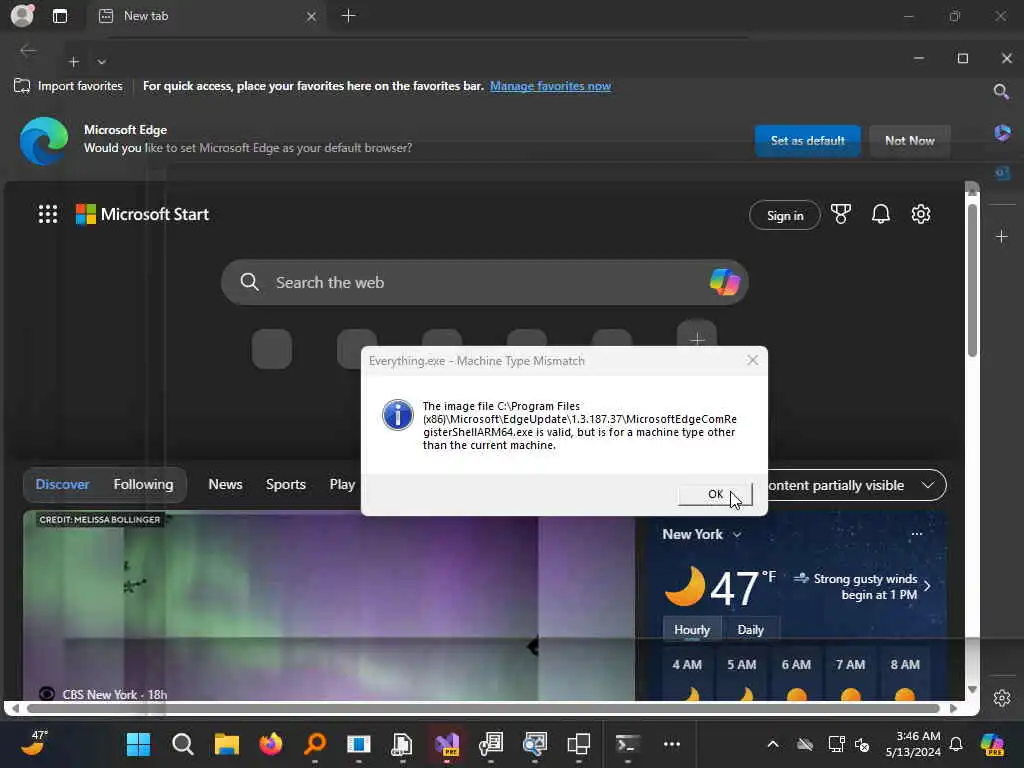
Task: Open Everything search orange magnifier in taskbar
Action: 315,743
